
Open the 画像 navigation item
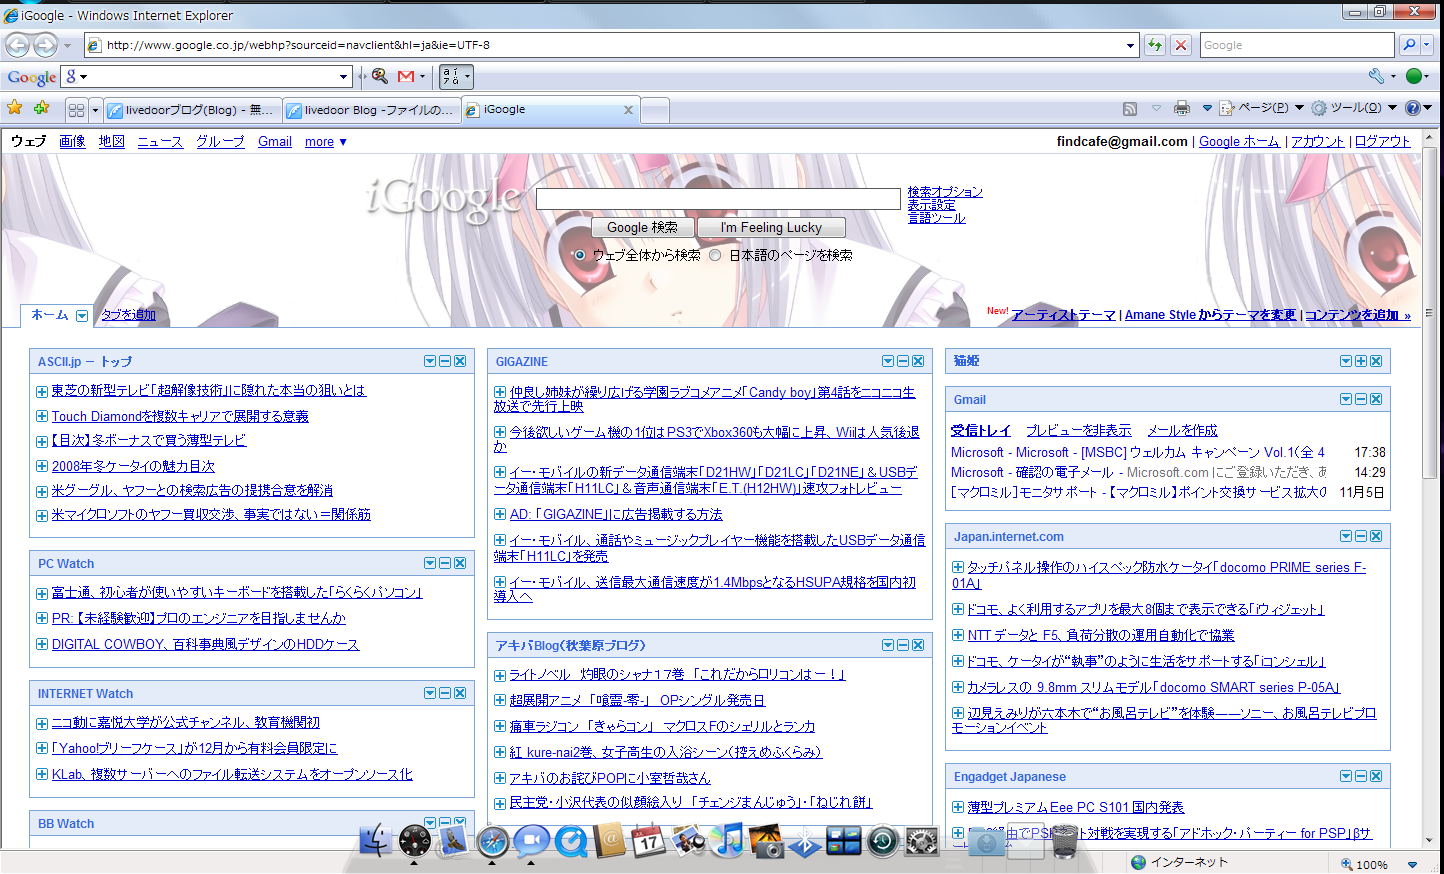click(72, 142)
